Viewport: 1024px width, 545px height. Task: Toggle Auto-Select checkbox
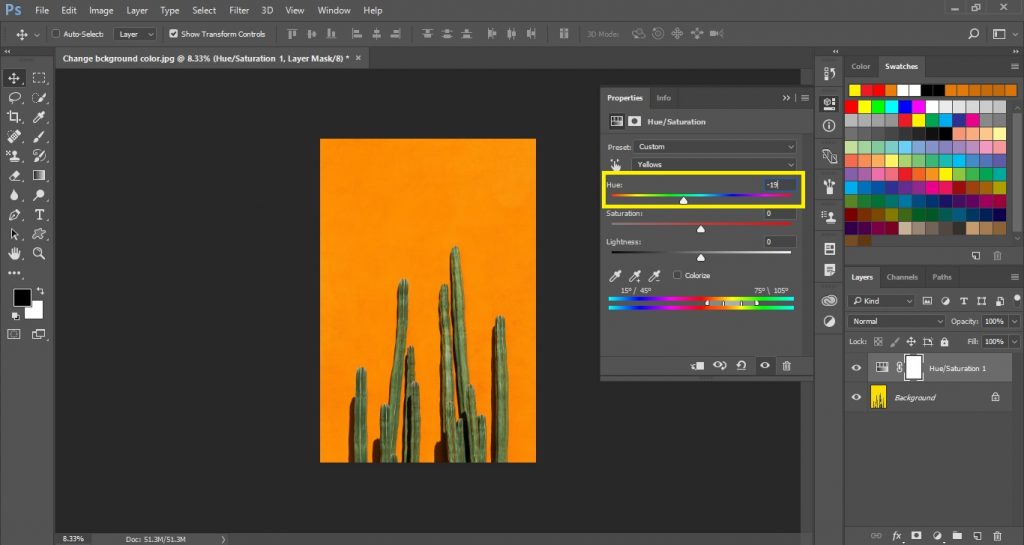click(56, 34)
